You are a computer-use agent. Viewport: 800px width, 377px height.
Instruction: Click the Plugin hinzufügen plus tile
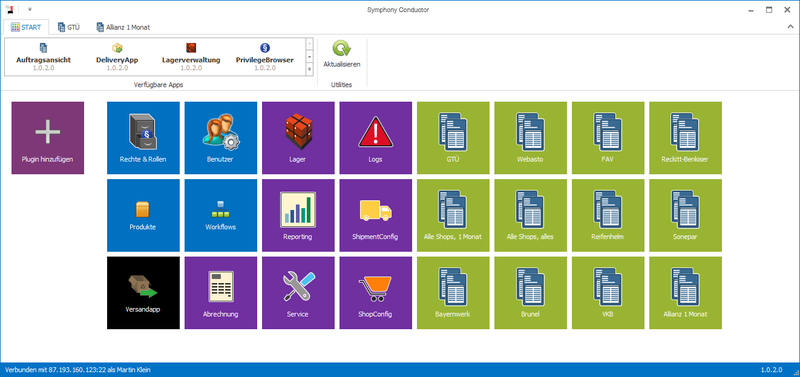click(48, 138)
